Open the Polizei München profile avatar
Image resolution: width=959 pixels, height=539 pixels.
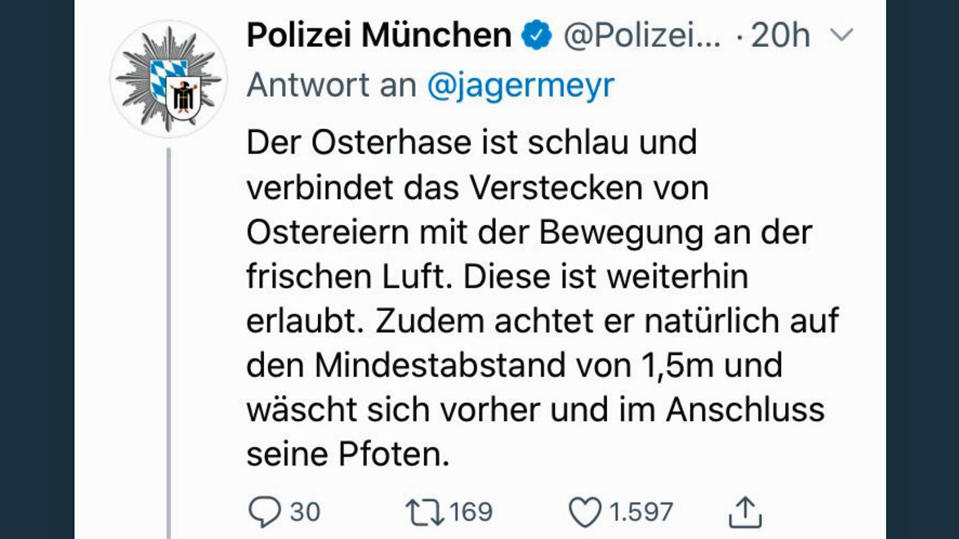click(x=169, y=79)
